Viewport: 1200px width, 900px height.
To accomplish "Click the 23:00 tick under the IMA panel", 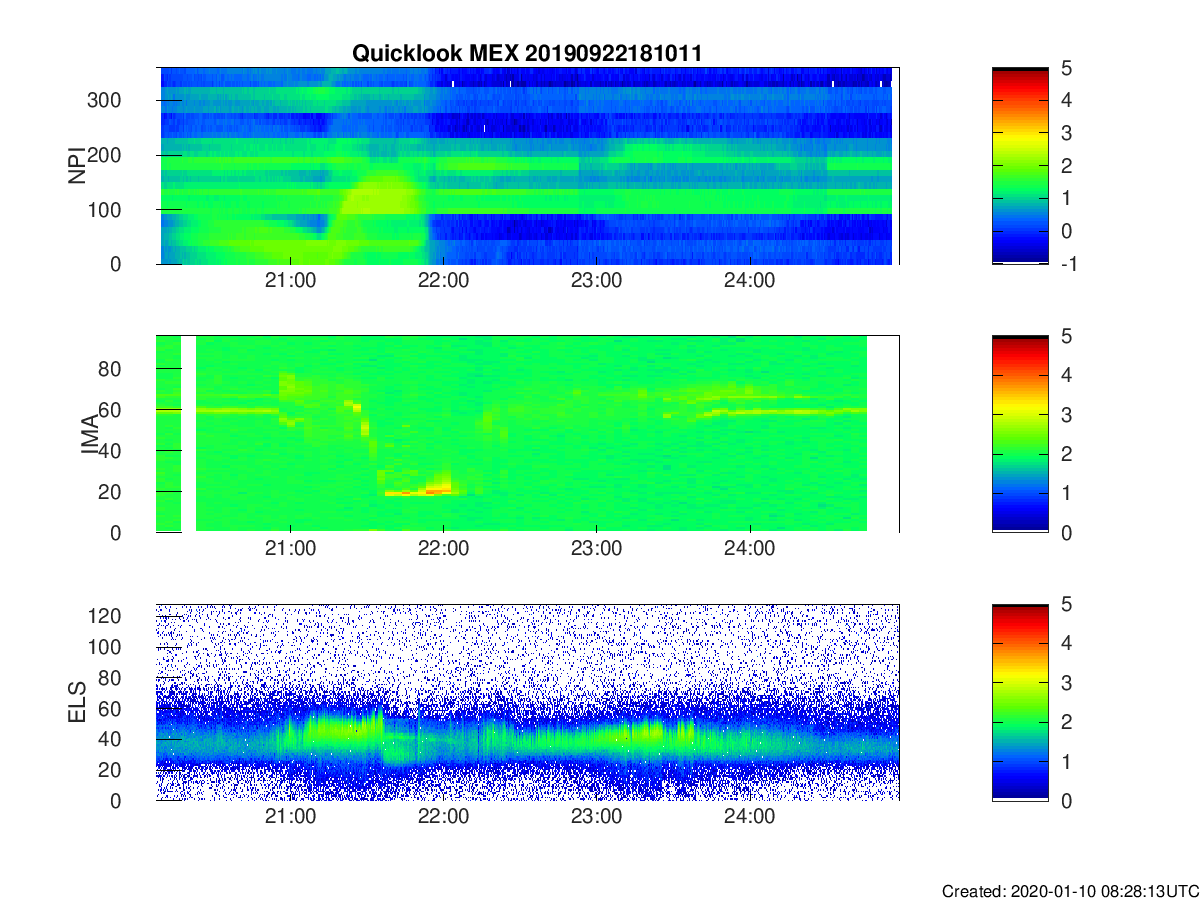I will (x=596, y=549).
